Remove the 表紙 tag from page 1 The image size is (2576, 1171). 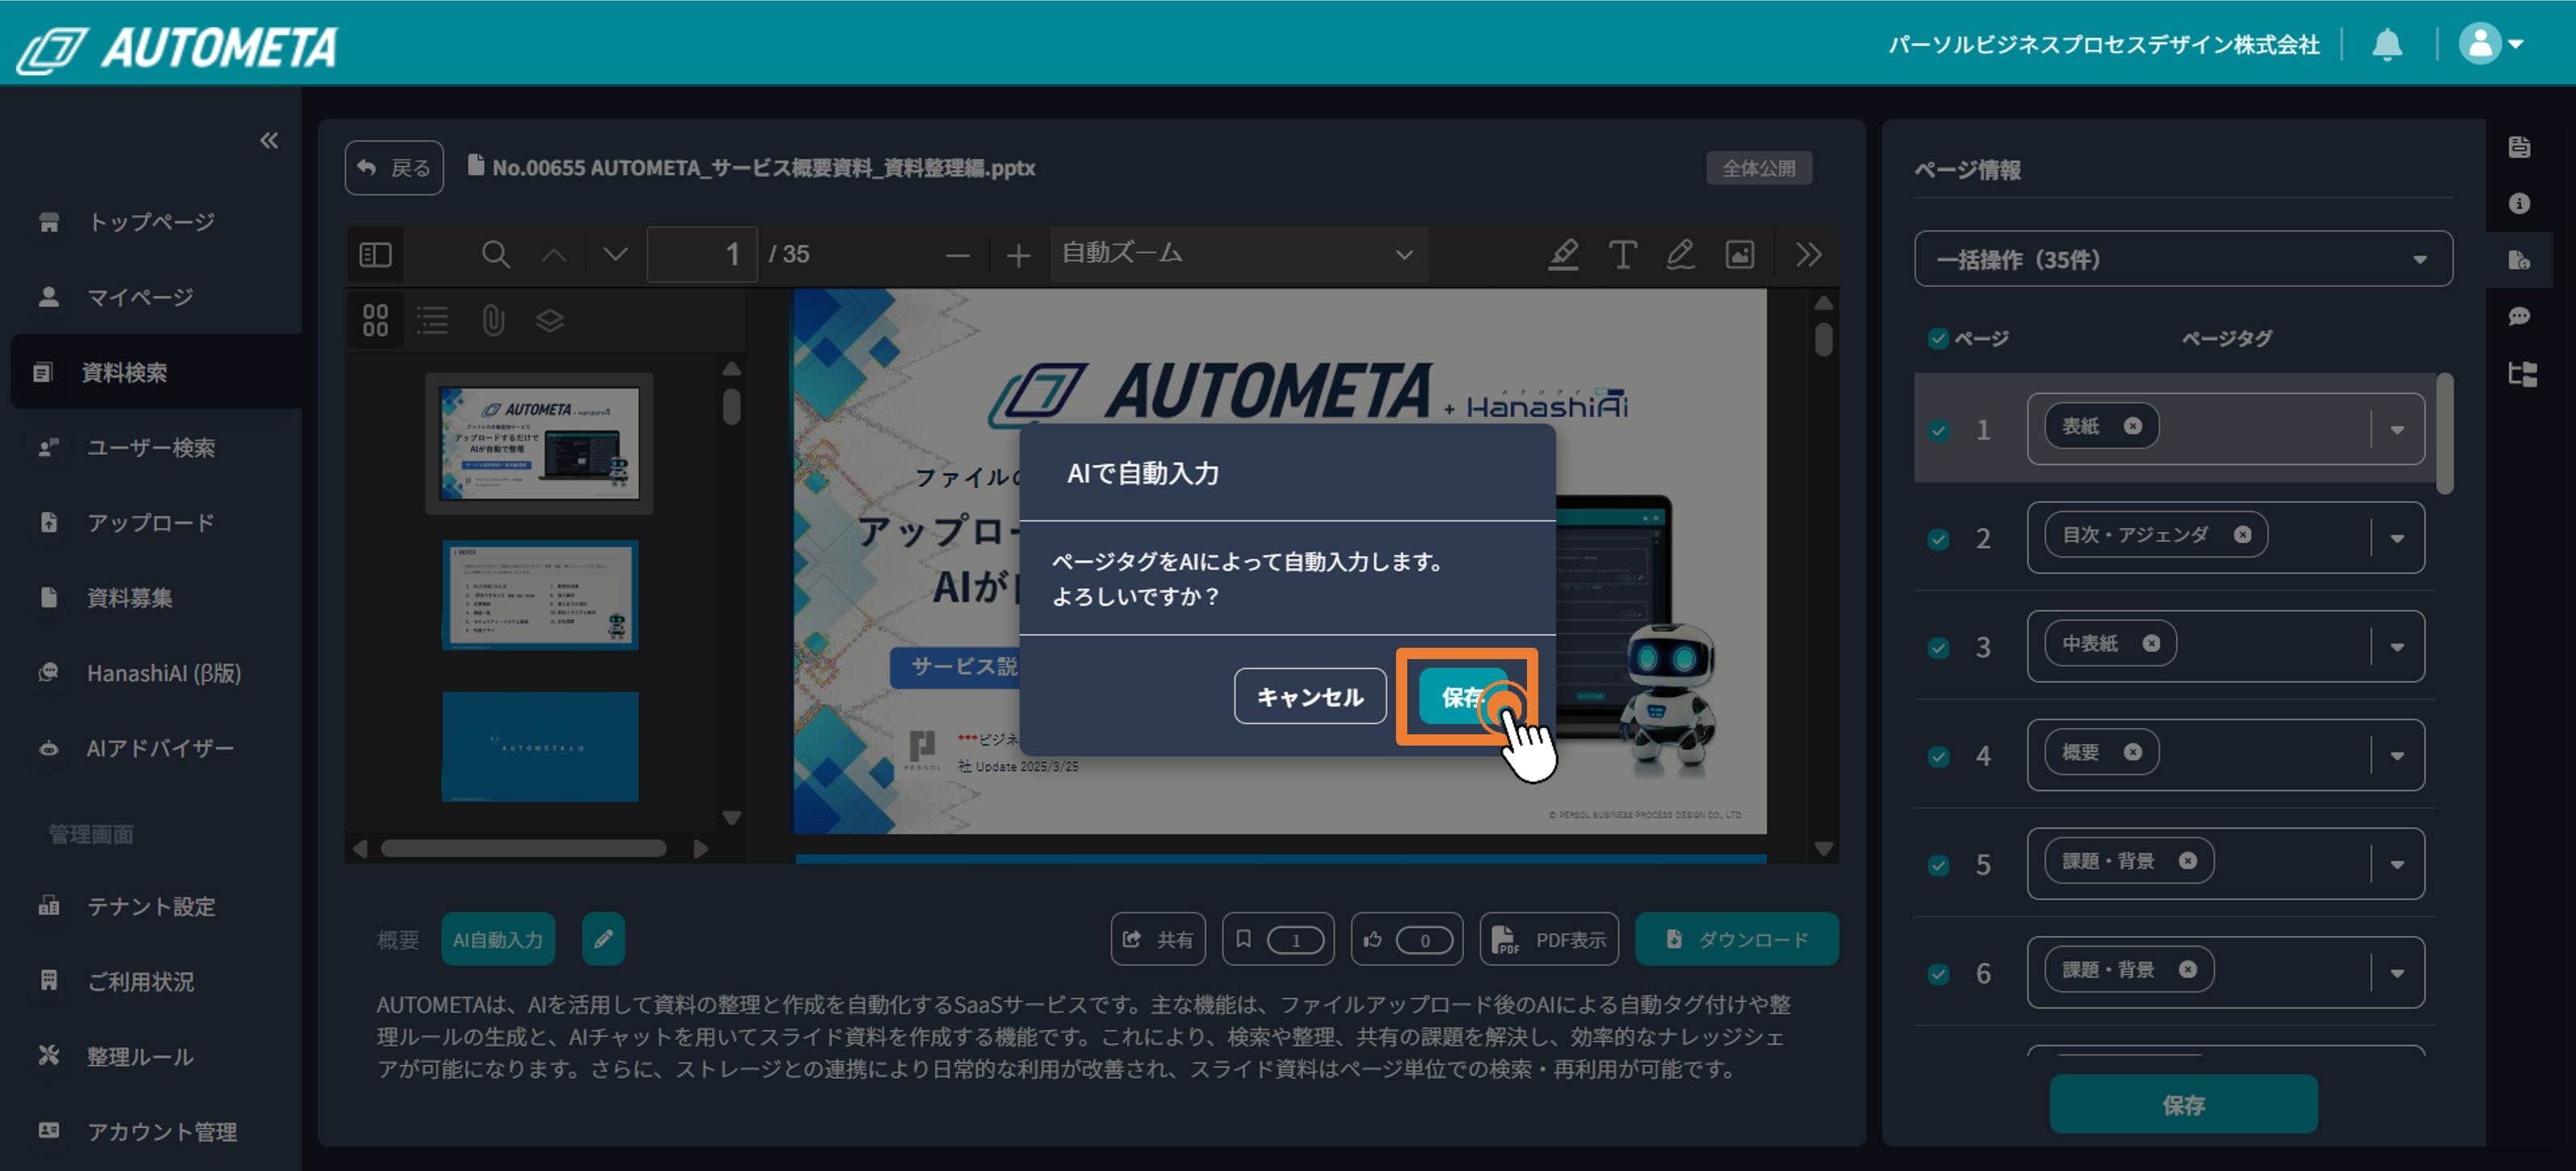(2132, 426)
